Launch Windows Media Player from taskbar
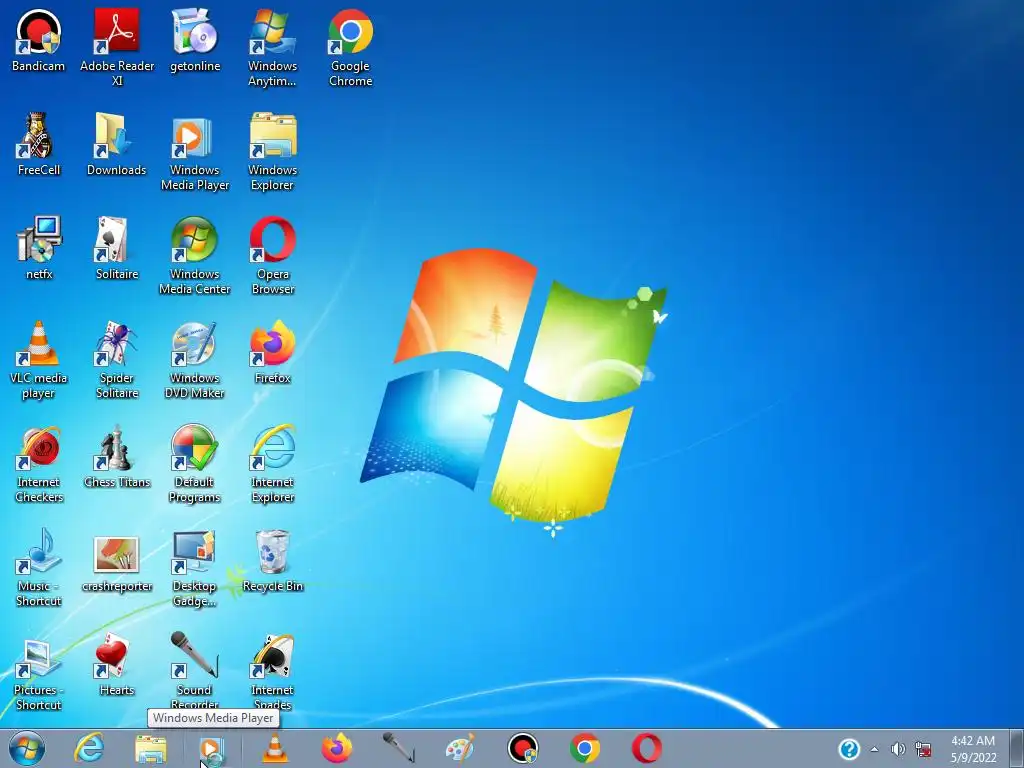Viewport: 1024px width, 768px height. pyautogui.click(x=211, y=748)
